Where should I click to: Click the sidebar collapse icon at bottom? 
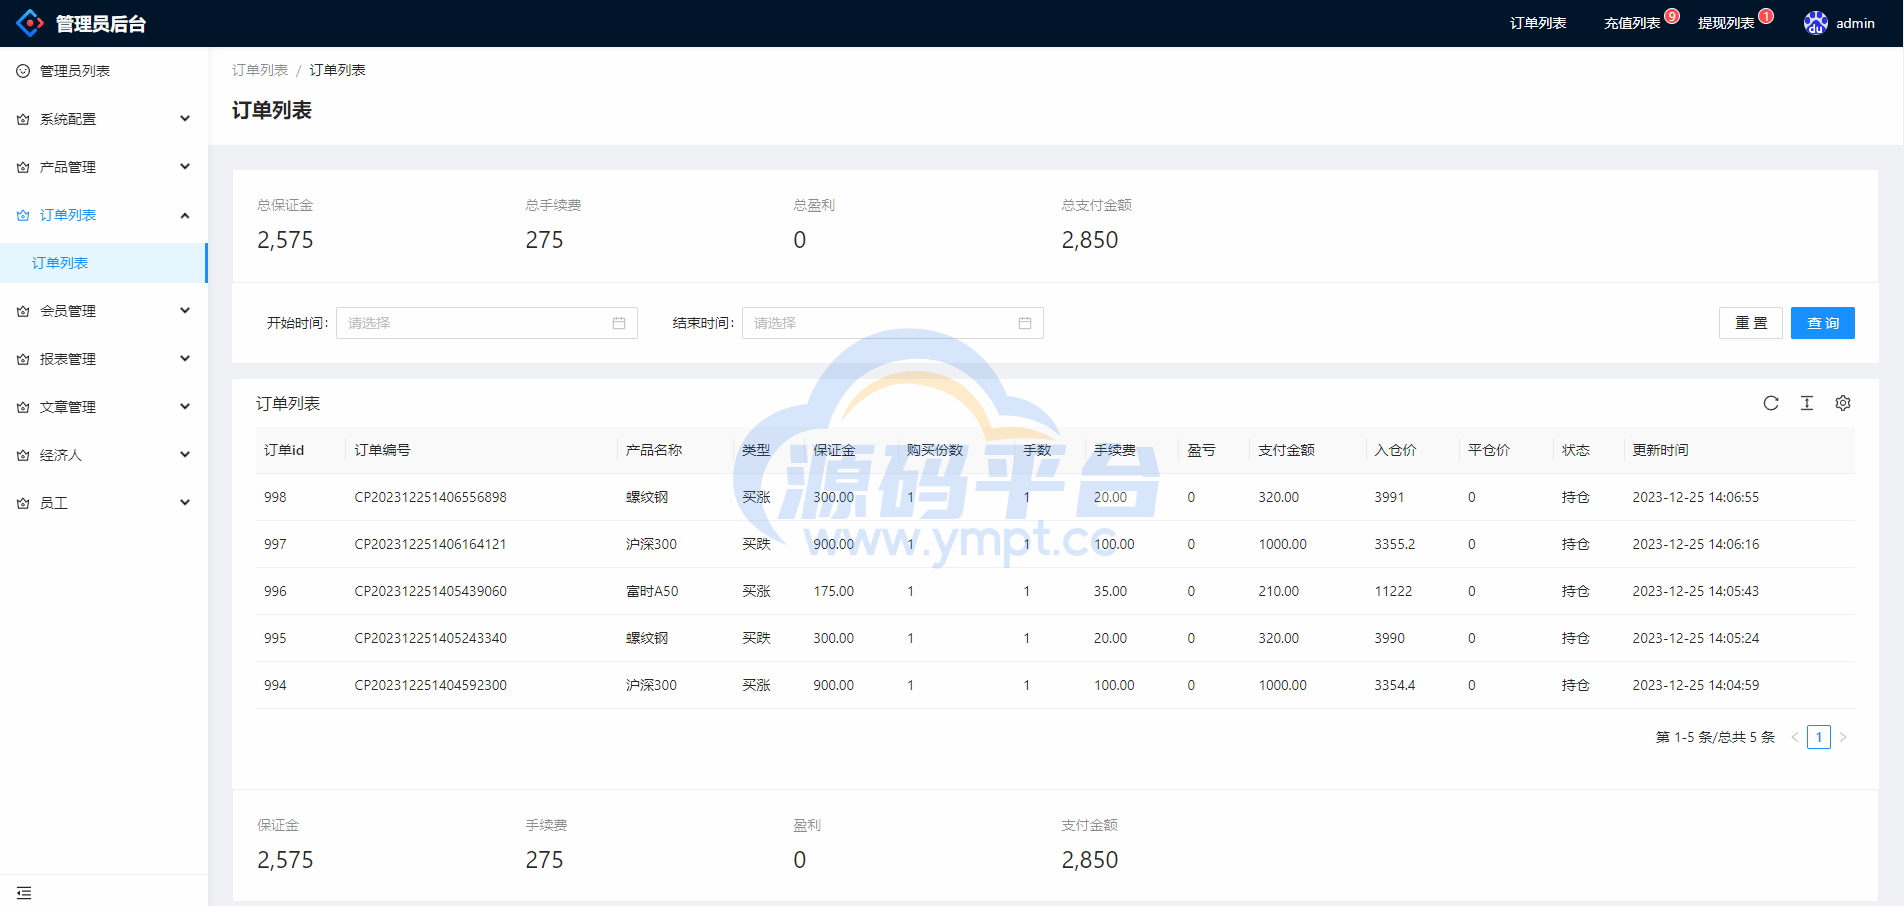[24, 892]
